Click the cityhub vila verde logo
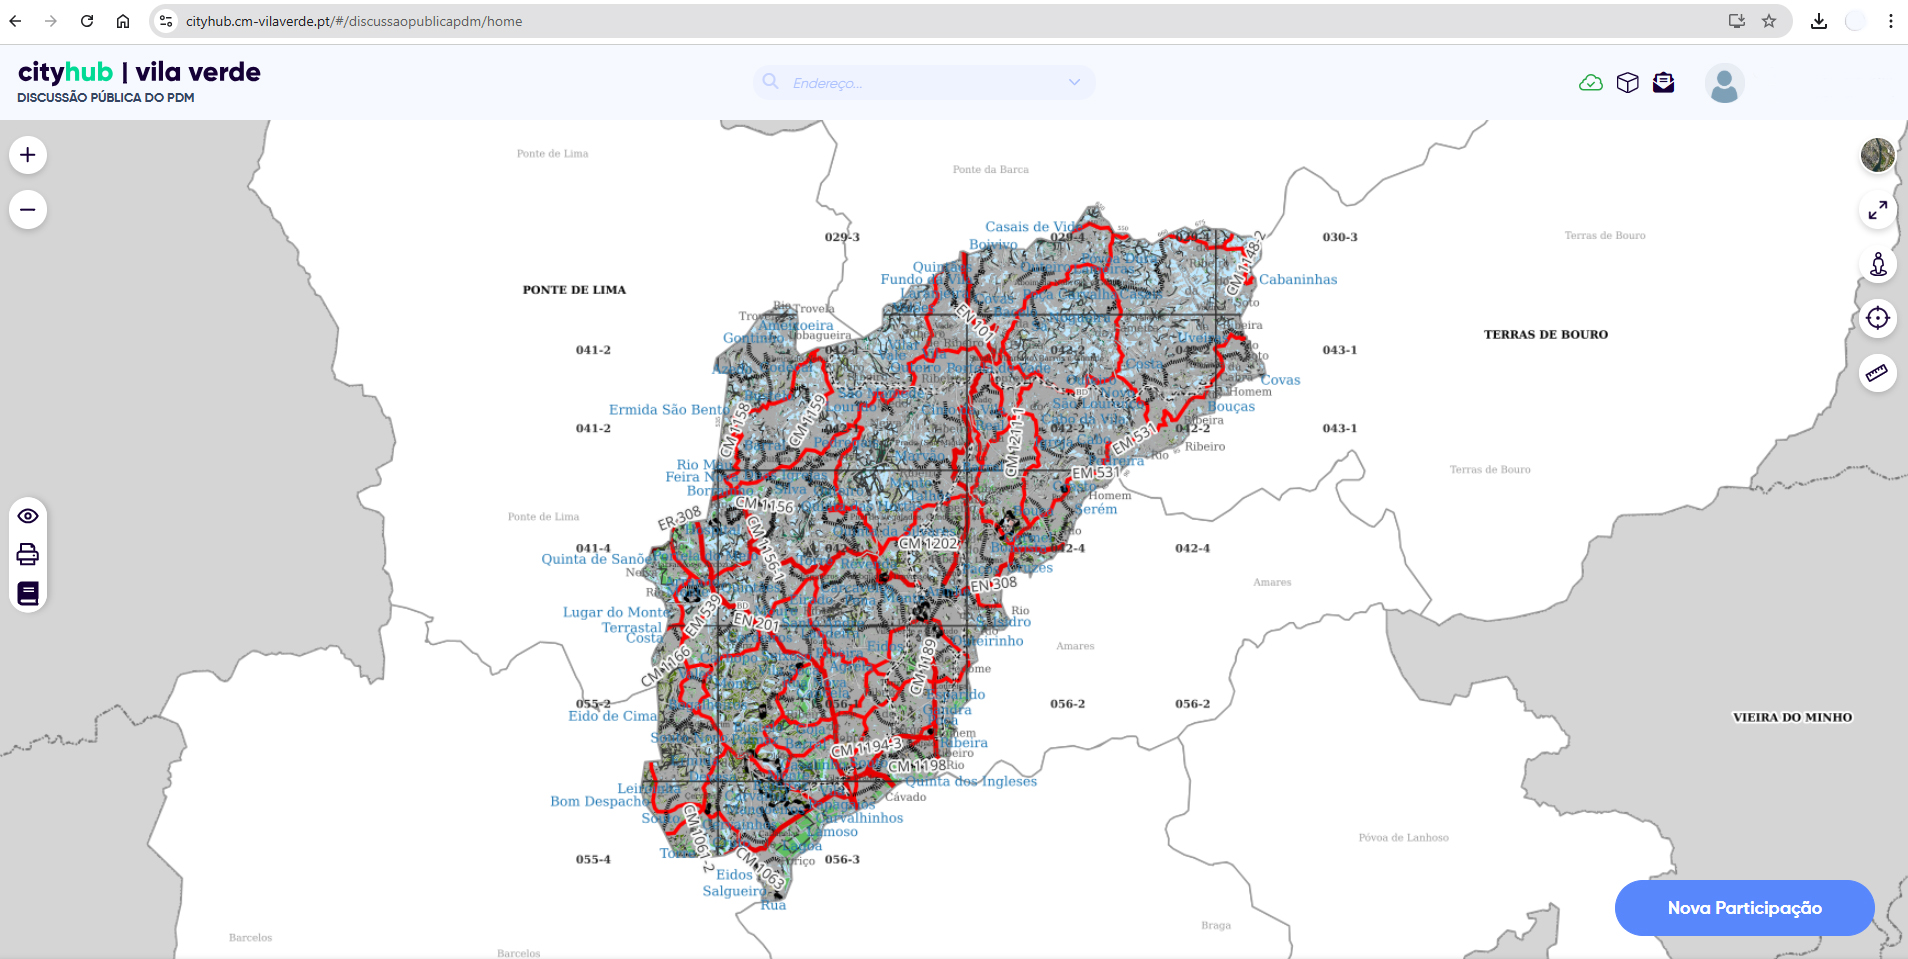Image resolution: width=1908 pixels, height=959 pixels. click(139, 73)
